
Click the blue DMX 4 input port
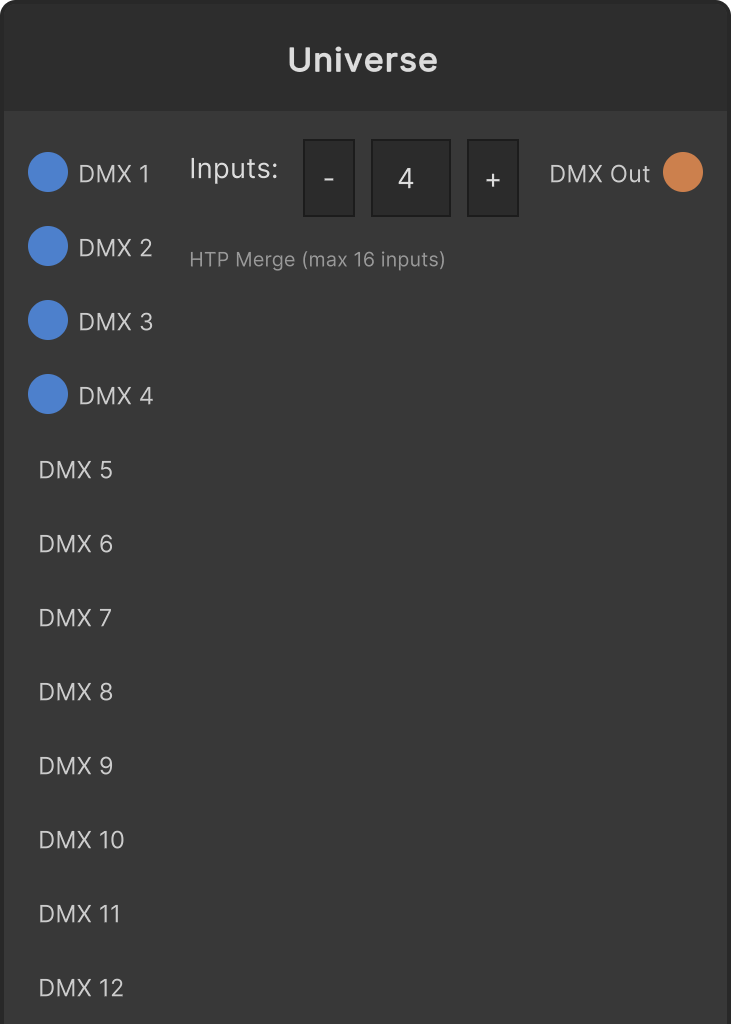[48, 394]
